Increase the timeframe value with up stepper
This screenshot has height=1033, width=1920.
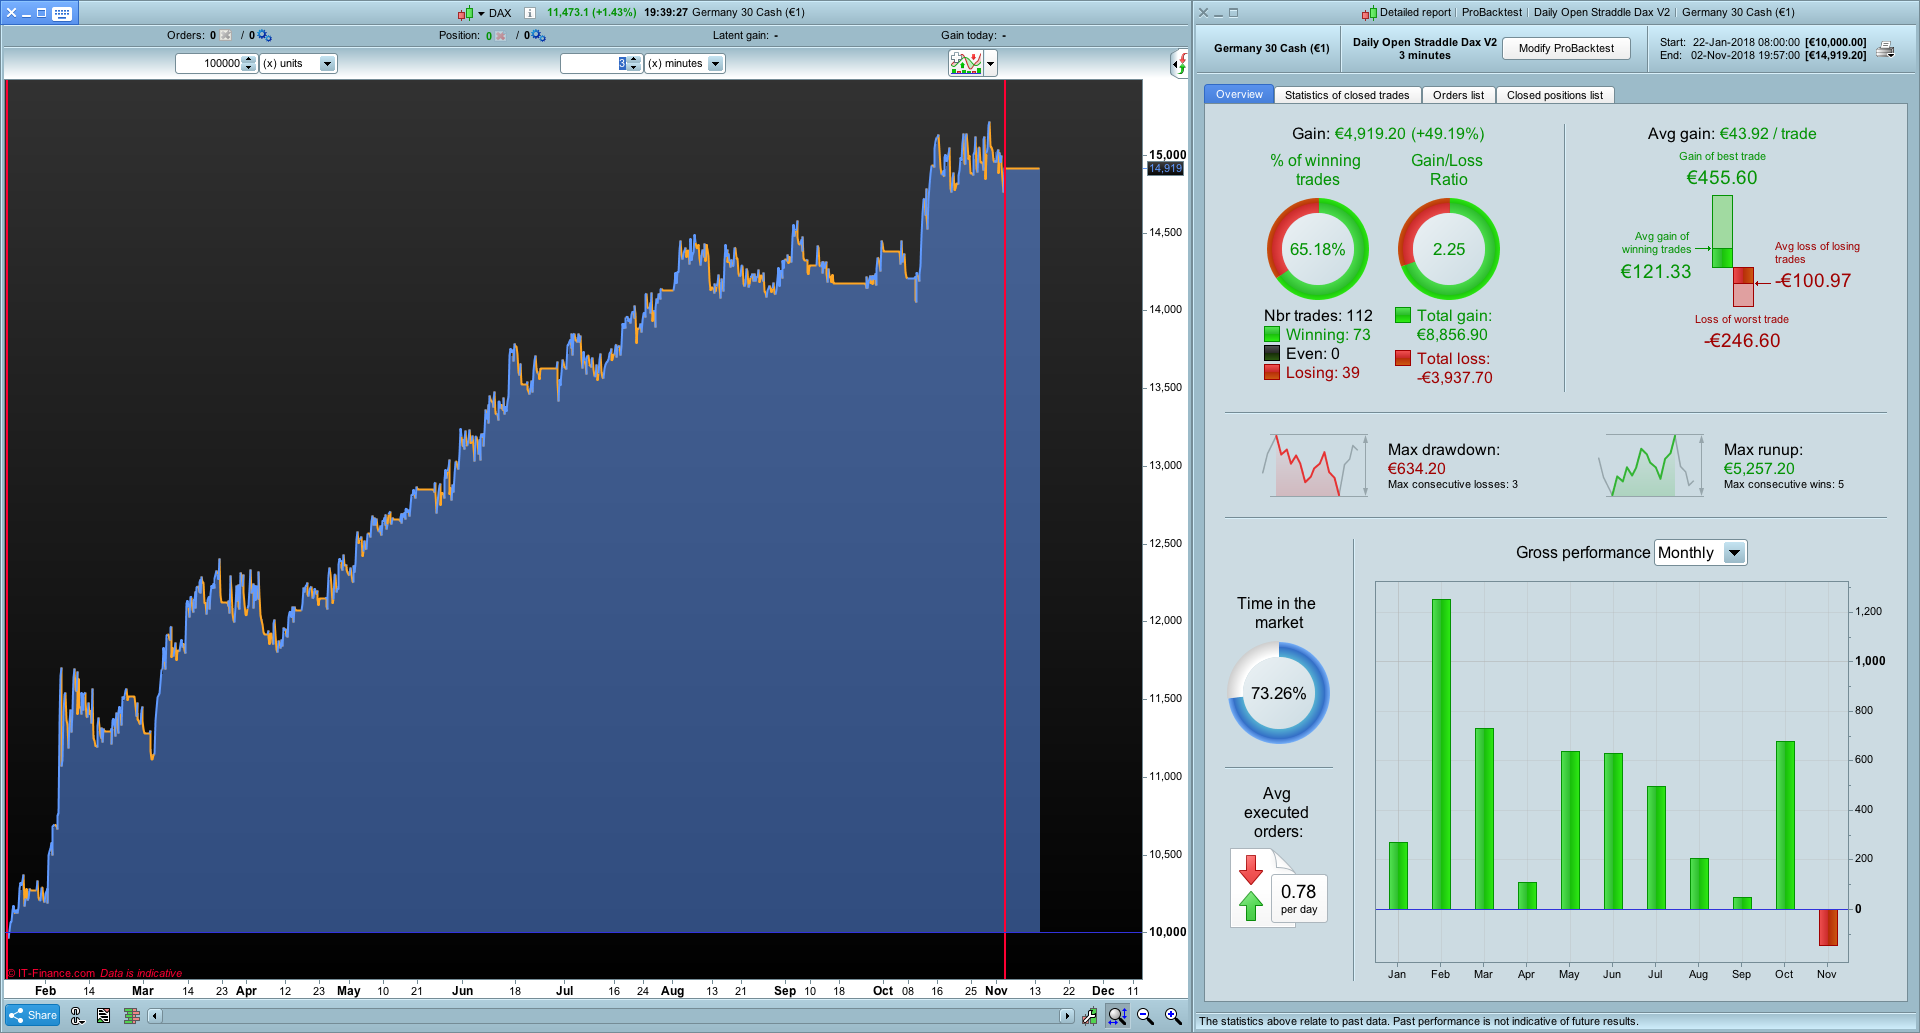(x=635, y=60)
